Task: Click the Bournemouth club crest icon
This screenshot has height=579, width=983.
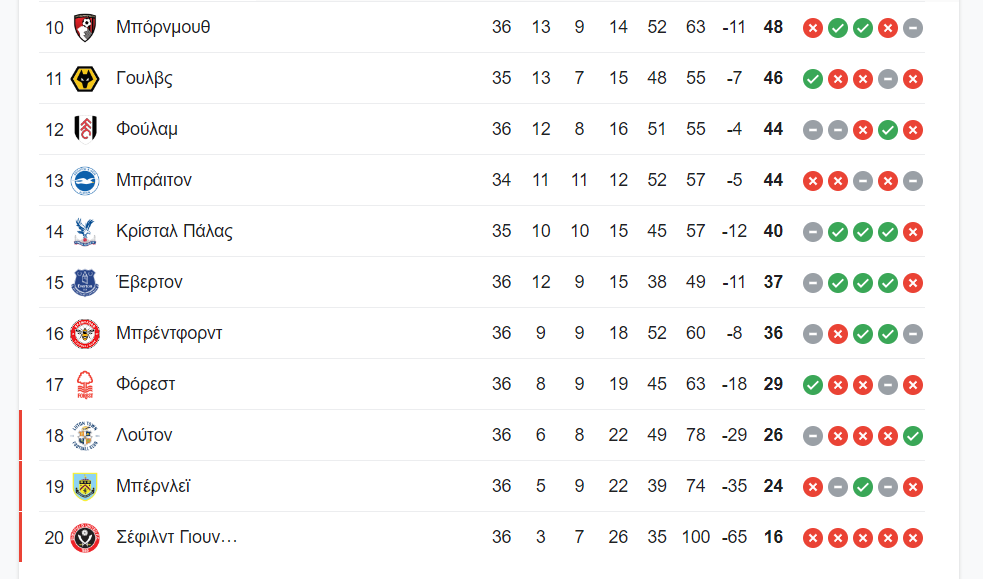Action: point(85,28)
